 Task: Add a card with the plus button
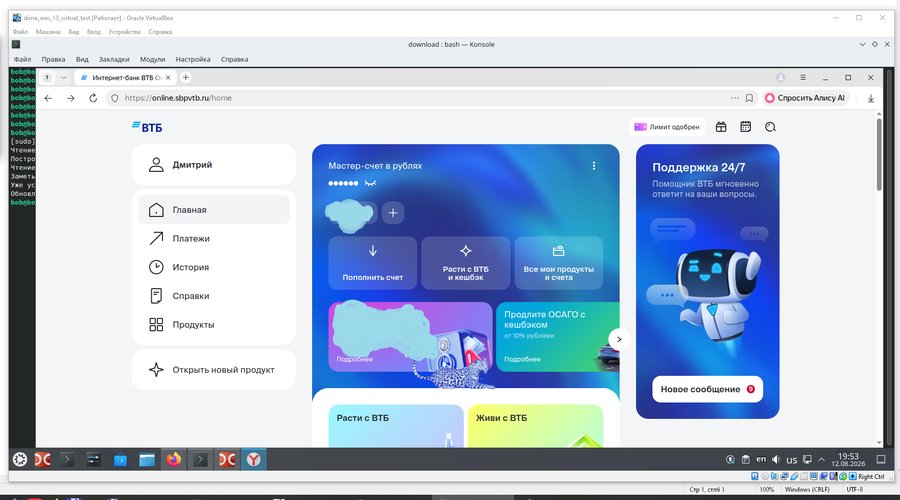(393, 213)
